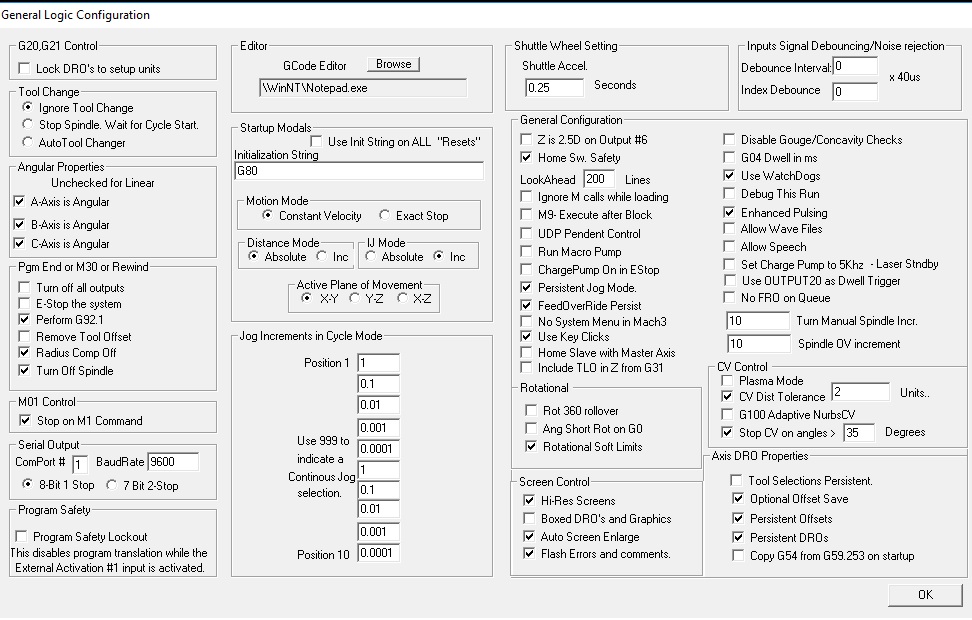Toggle Stop on M1 Command
The height and width of the screenshot is (620, 972).
pos(25,420)
